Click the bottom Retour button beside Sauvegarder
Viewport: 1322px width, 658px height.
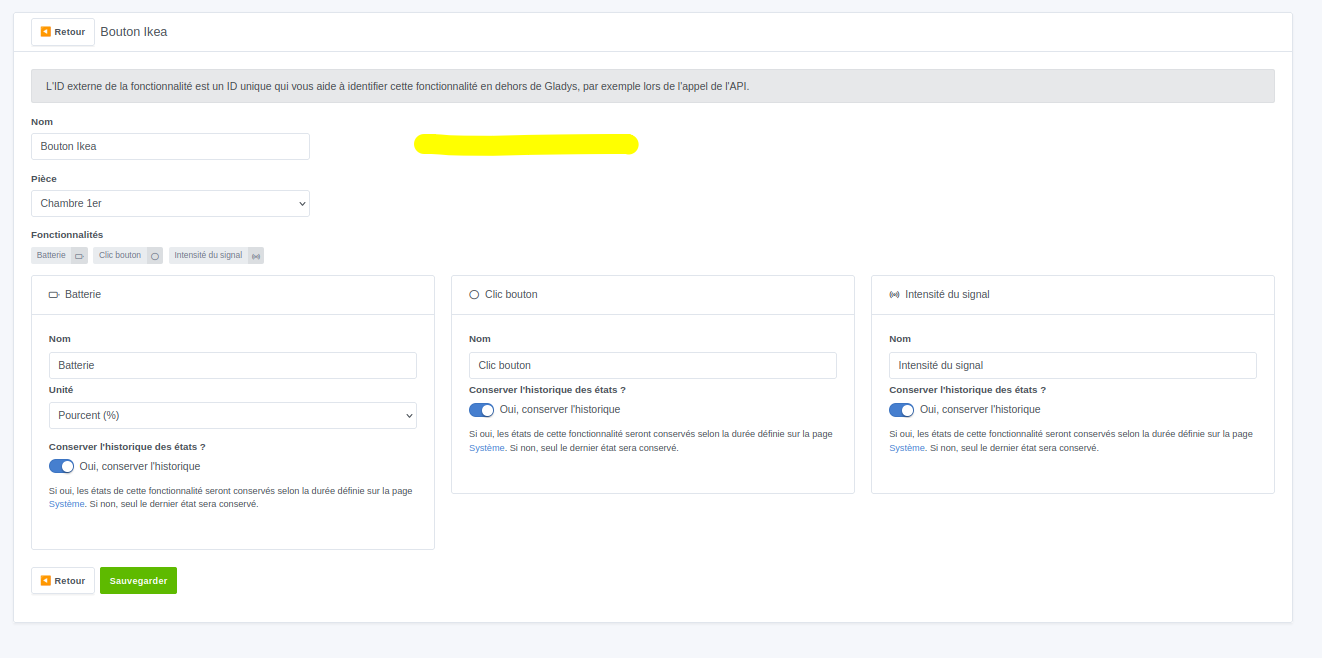tap(63, 581)
